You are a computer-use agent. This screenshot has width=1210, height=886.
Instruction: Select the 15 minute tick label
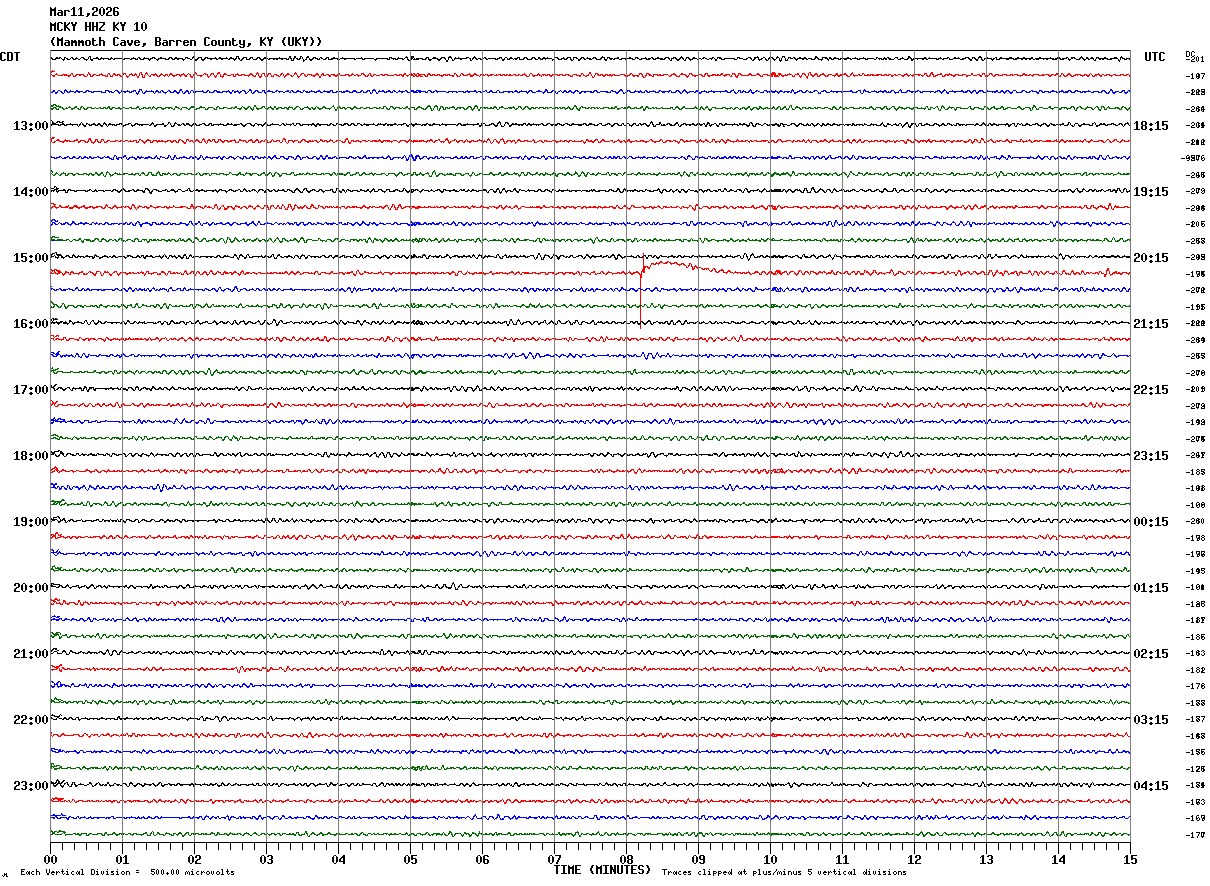coord(1129,859)
